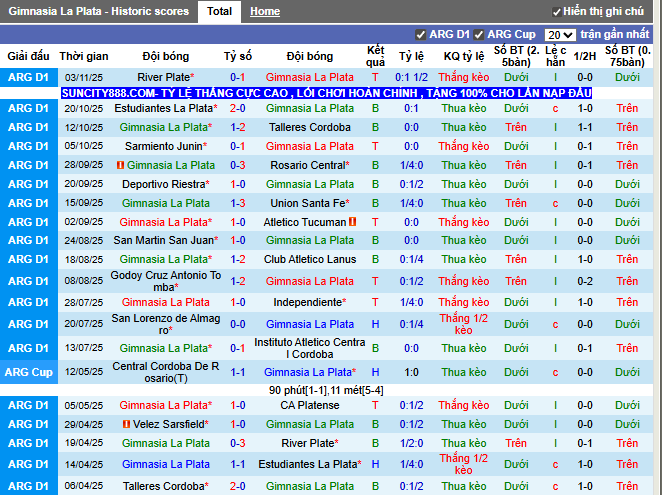Click the Gimnasia La Plata - Historic scores title
Image resolution: width=662 pixels, height=495 pixels.
99,11
